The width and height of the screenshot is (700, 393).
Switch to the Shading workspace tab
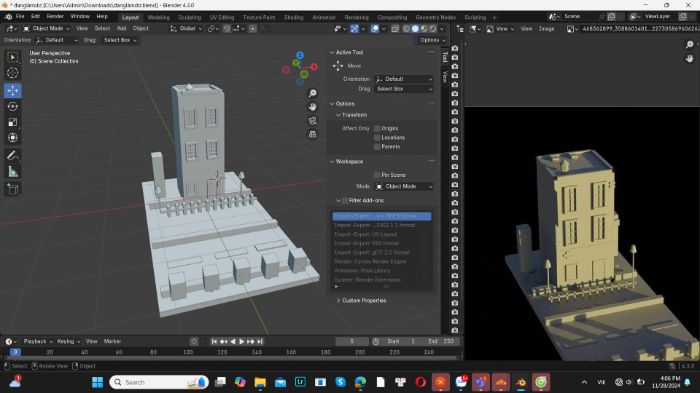tap(294, 17)
